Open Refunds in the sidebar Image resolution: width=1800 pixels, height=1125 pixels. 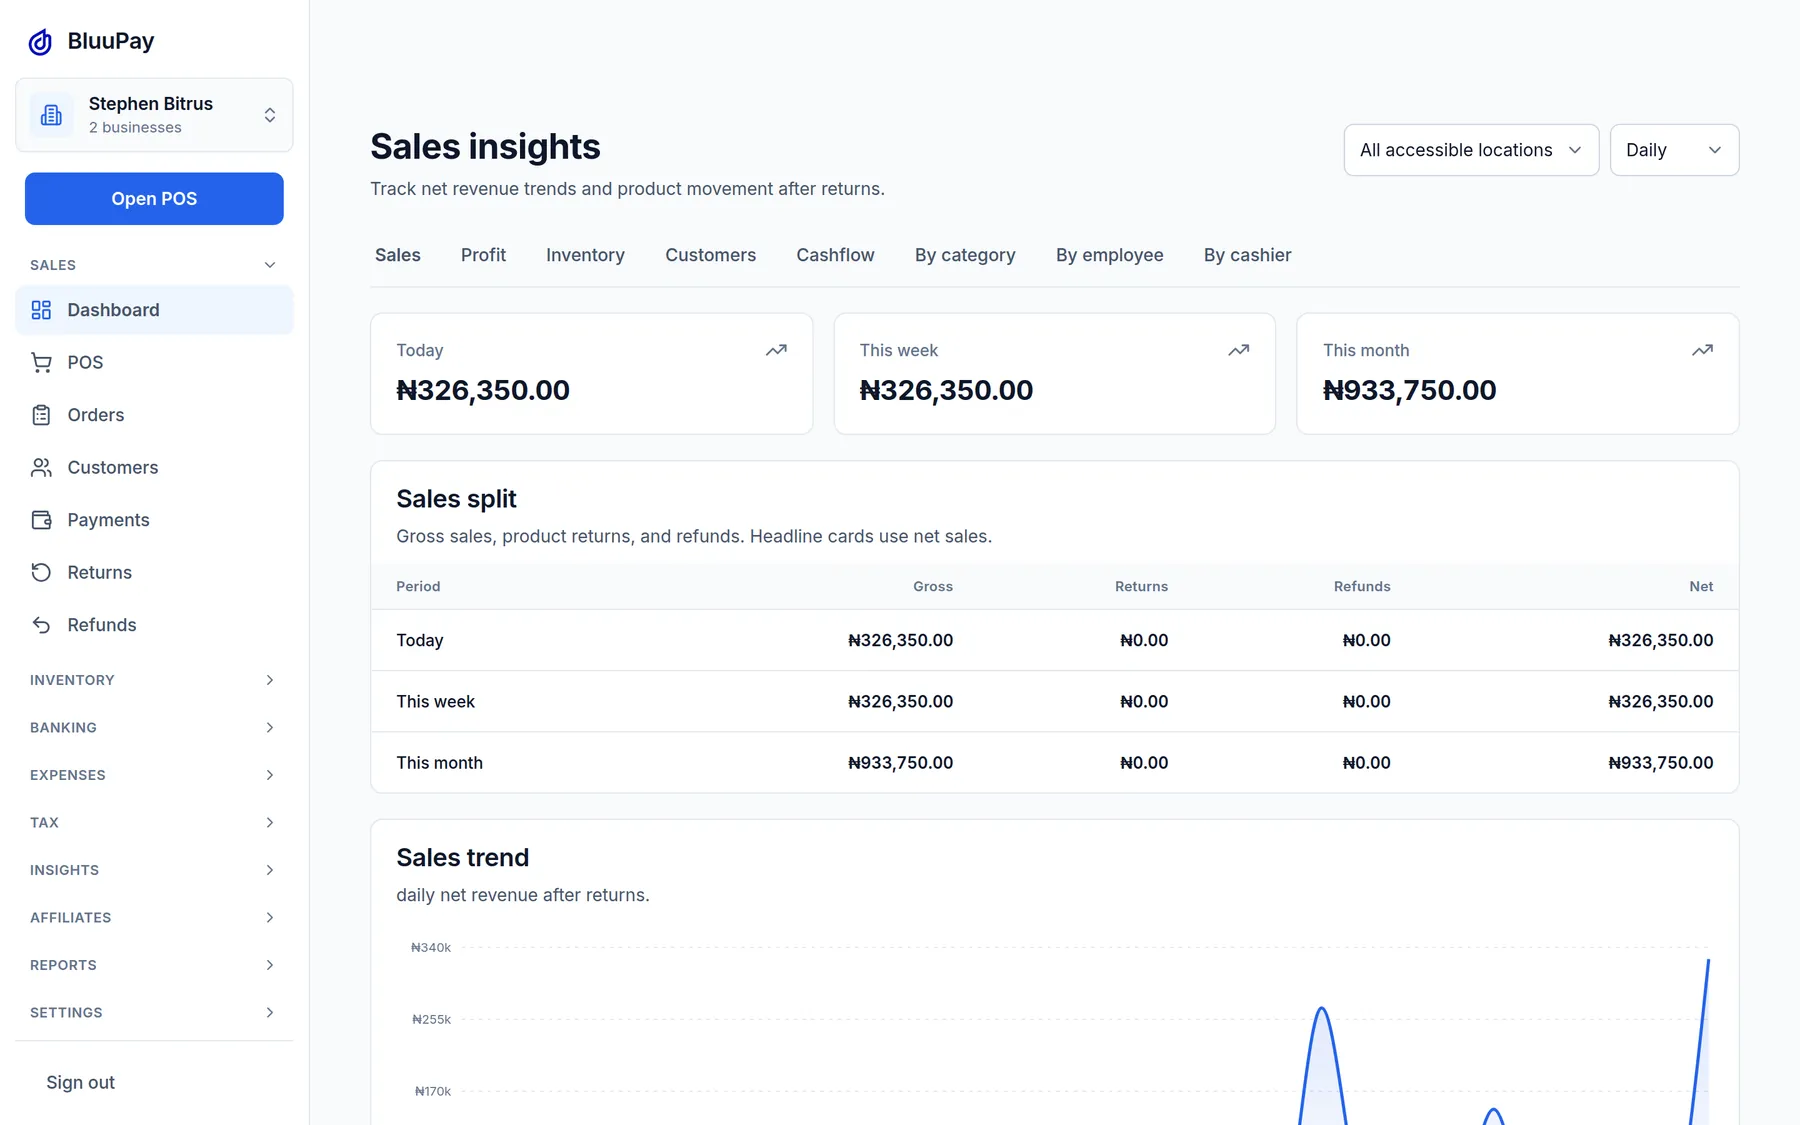click(x=154, y=625)
